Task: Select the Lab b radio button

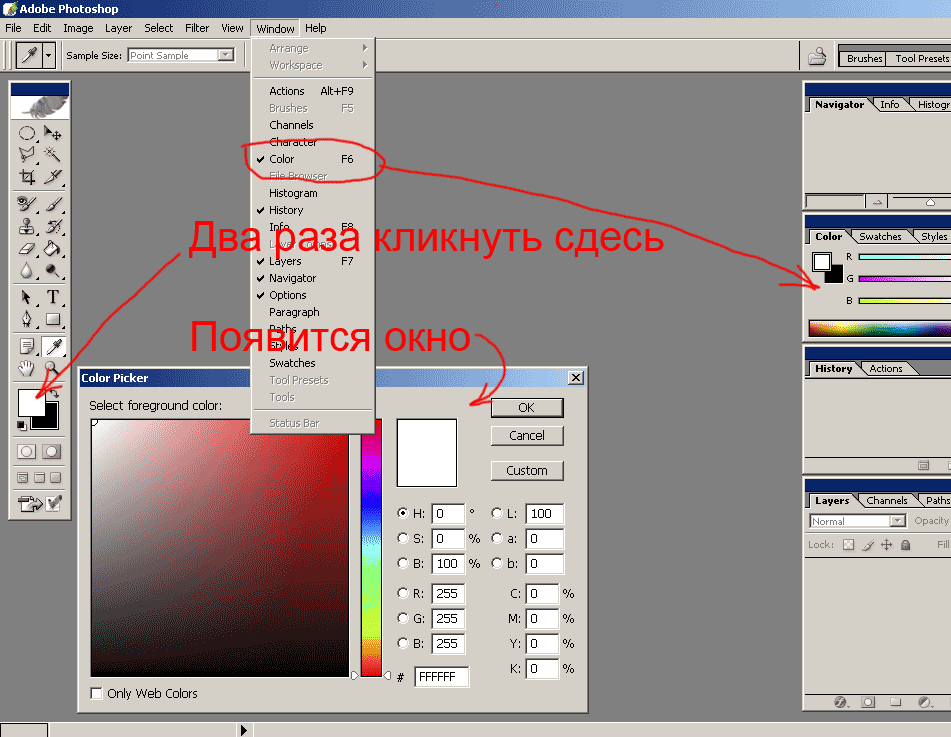Action: point(497,563)
